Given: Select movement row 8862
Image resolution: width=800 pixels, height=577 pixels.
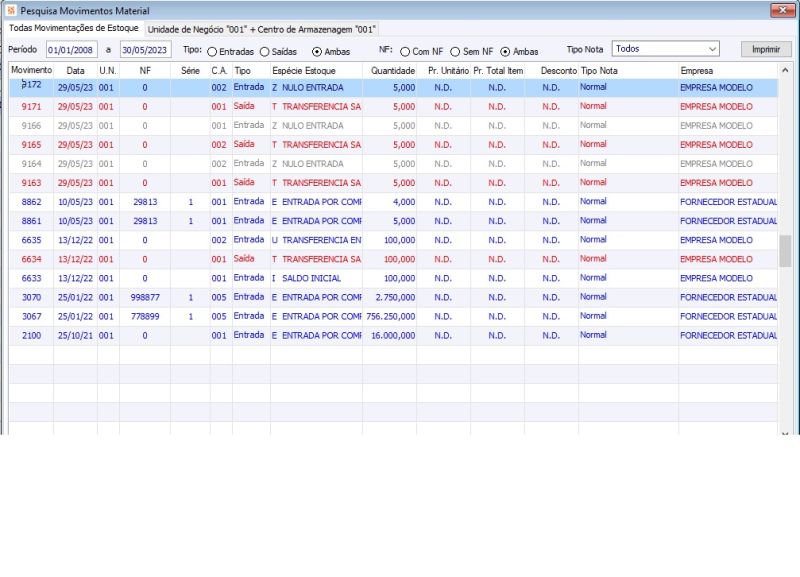Looking at the screenshot, I should click(x=393, y=202).
